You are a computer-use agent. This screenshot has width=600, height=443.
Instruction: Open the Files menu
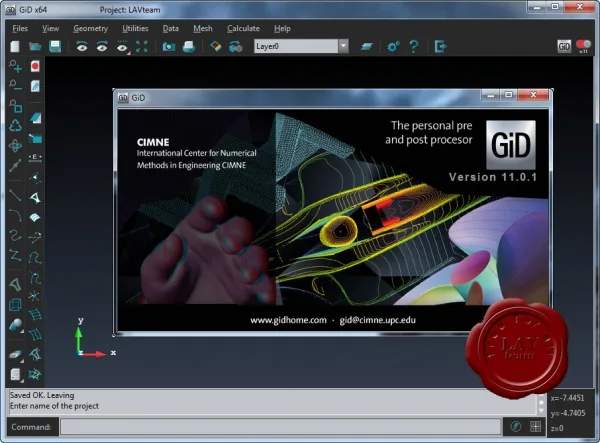(x=20, y=29)
